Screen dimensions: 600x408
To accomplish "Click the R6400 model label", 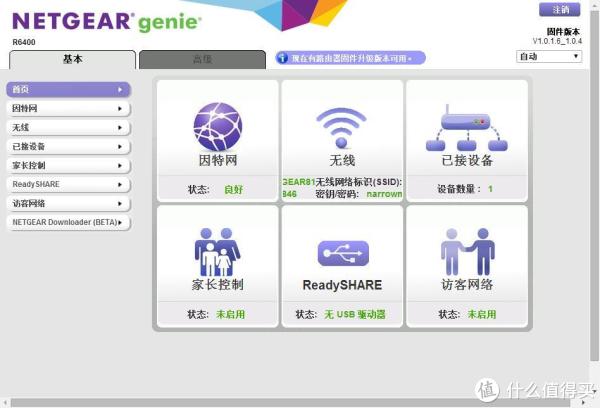I will click(x=24, y=42).
